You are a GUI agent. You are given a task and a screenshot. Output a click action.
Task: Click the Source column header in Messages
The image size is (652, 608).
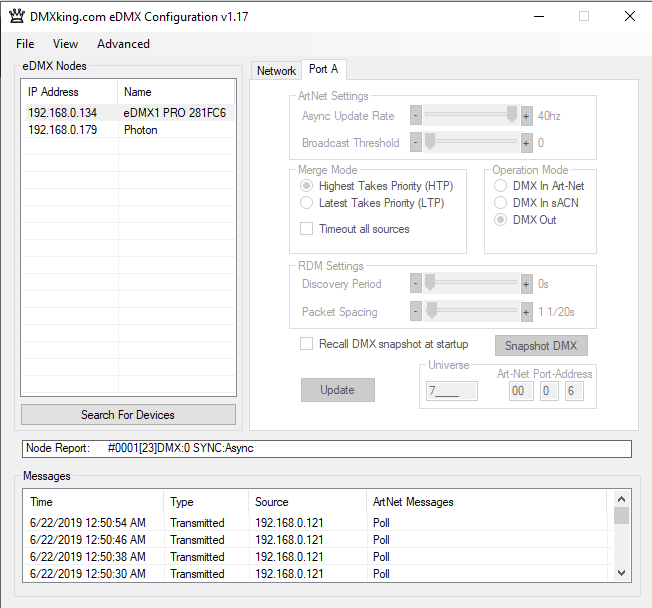(307, 502)
